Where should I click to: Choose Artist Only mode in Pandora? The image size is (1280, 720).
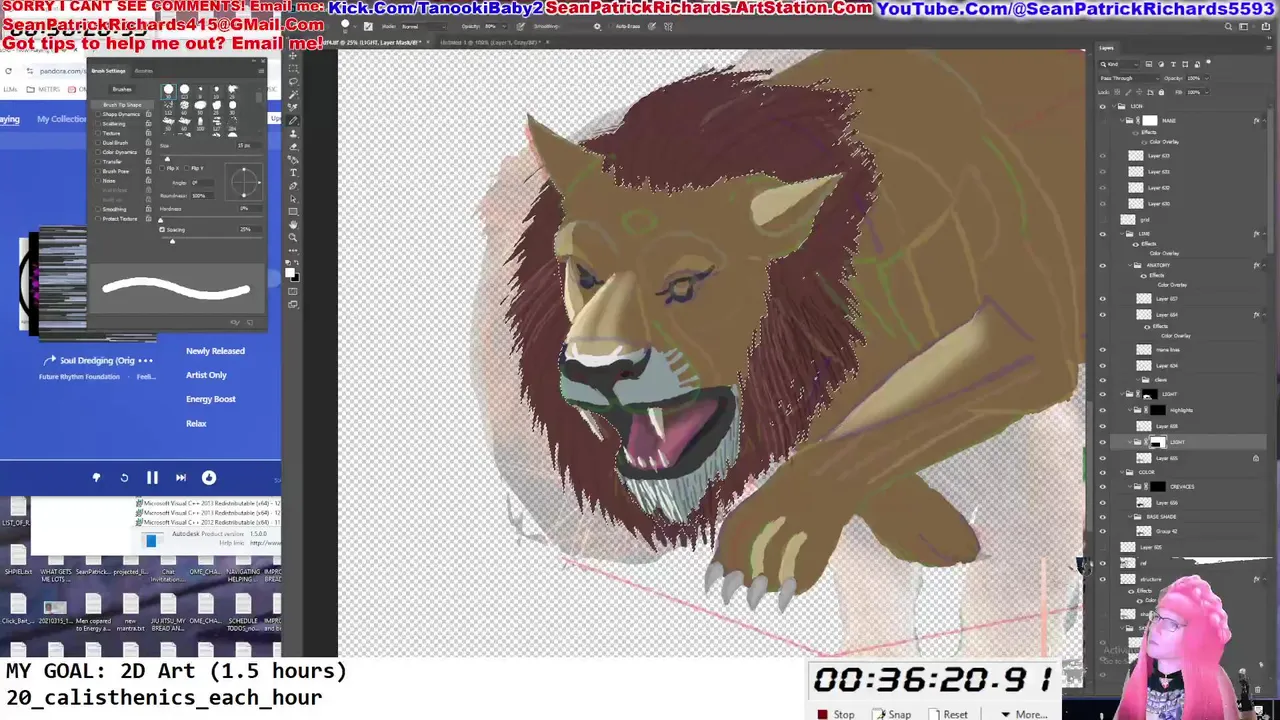(x=206, y=375)
